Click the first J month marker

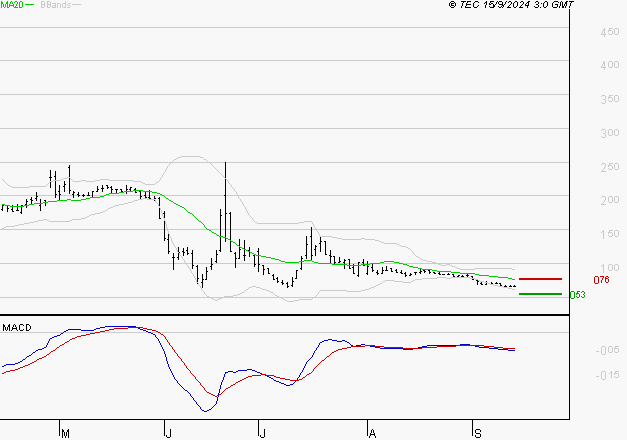click(168, 433)
